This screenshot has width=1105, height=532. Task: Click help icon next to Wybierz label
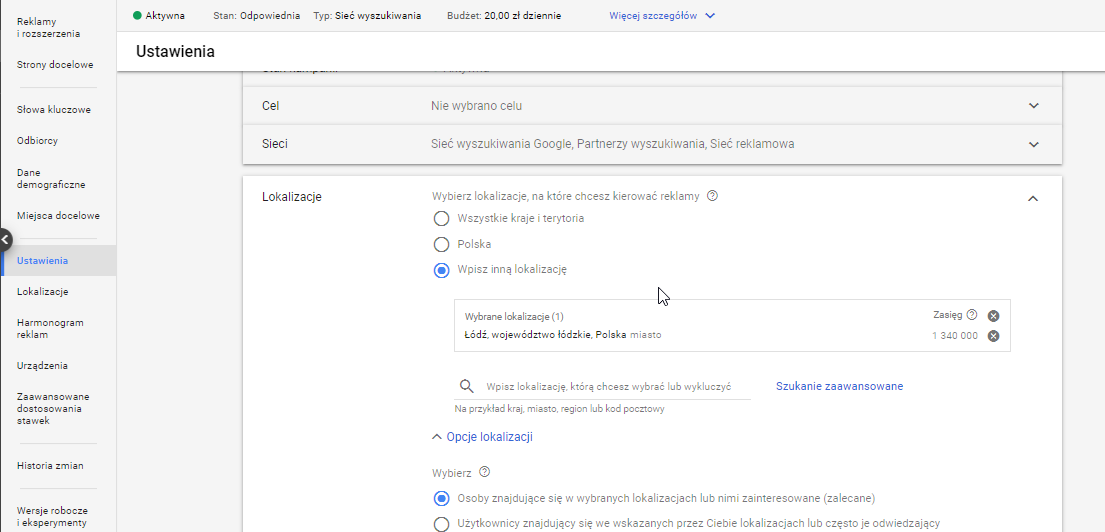coord(485,472)
